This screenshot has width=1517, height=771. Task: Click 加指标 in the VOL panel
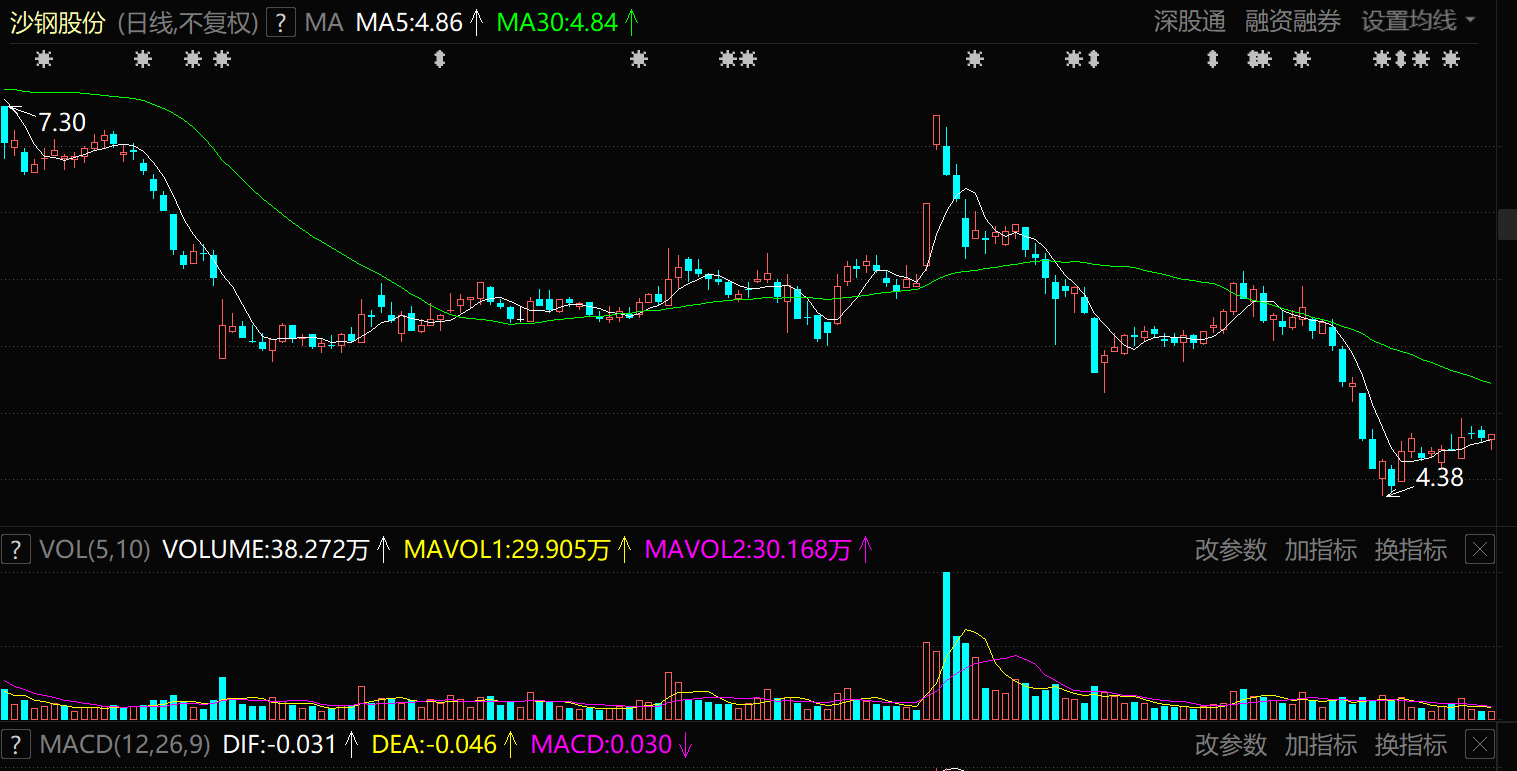tap(1321, 549)
